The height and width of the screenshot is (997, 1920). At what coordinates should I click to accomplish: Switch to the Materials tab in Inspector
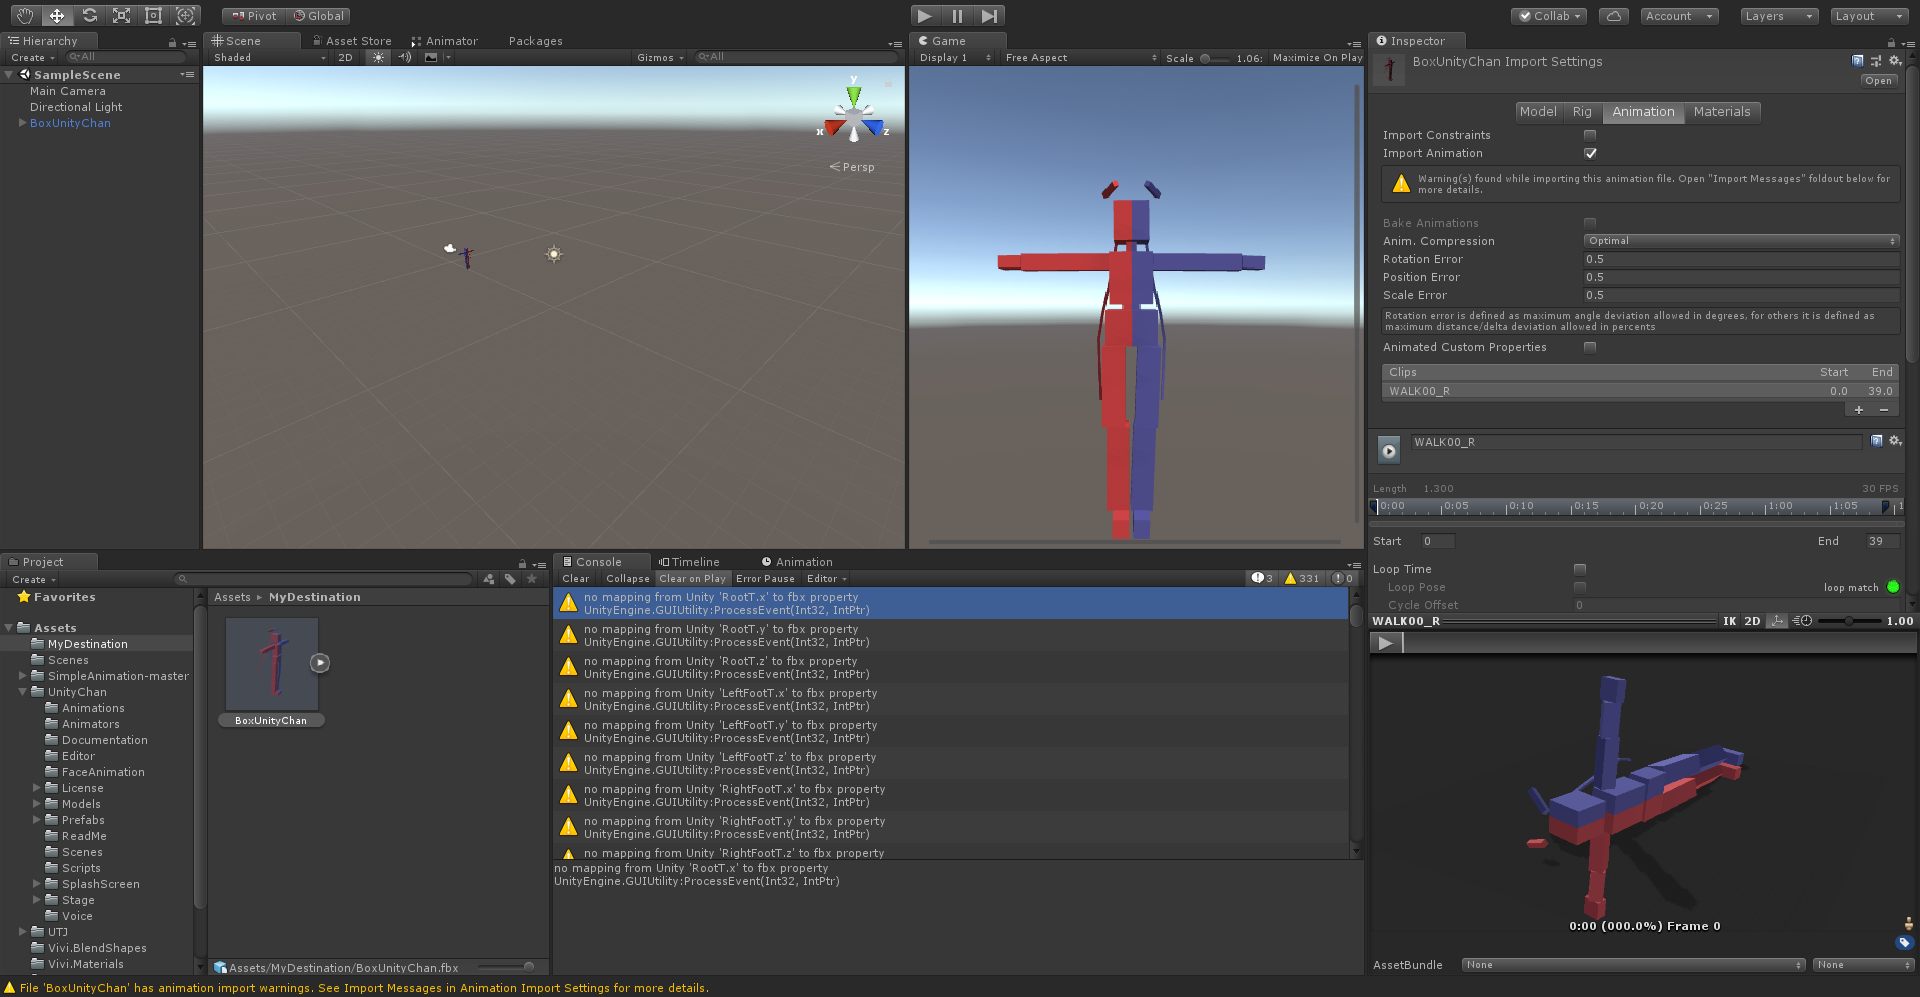point(1722,112)
